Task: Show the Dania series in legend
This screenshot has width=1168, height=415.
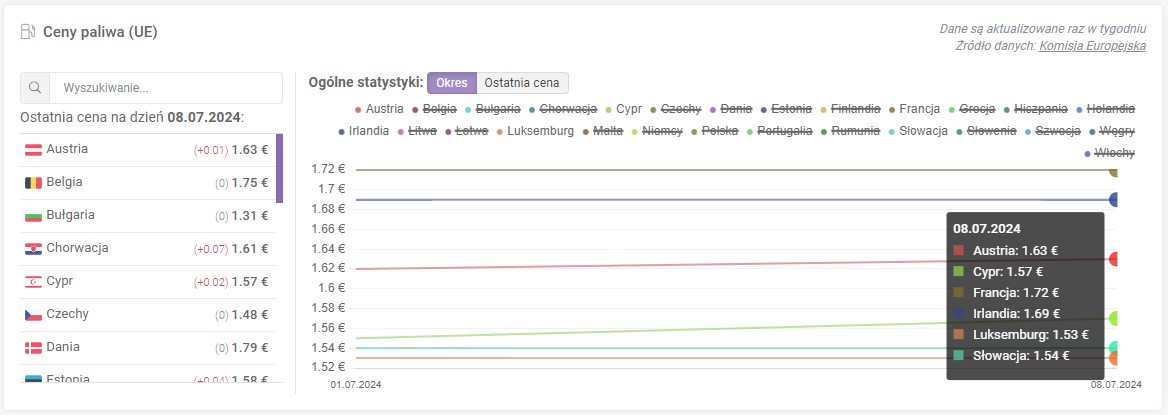Action: click(x=730, y=109)
